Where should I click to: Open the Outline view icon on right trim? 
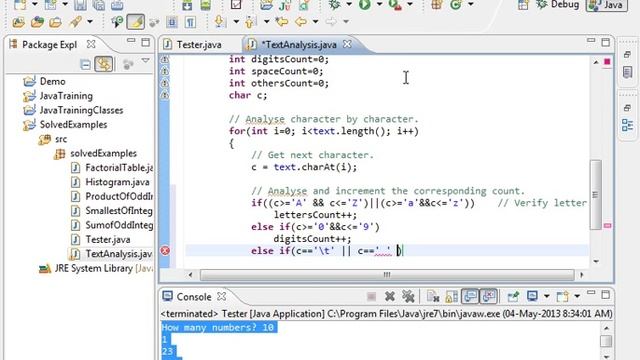tap(627, 124)
